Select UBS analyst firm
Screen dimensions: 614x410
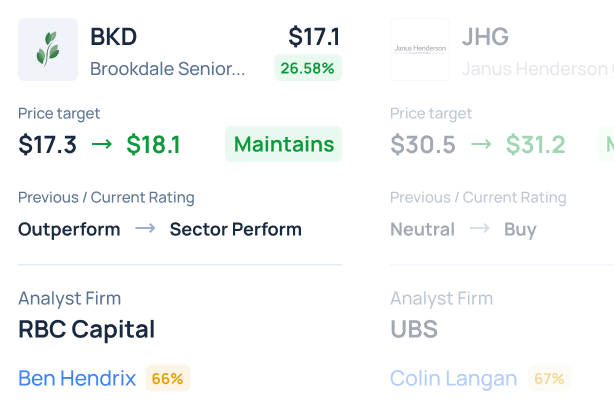click(x=414, y=329)
